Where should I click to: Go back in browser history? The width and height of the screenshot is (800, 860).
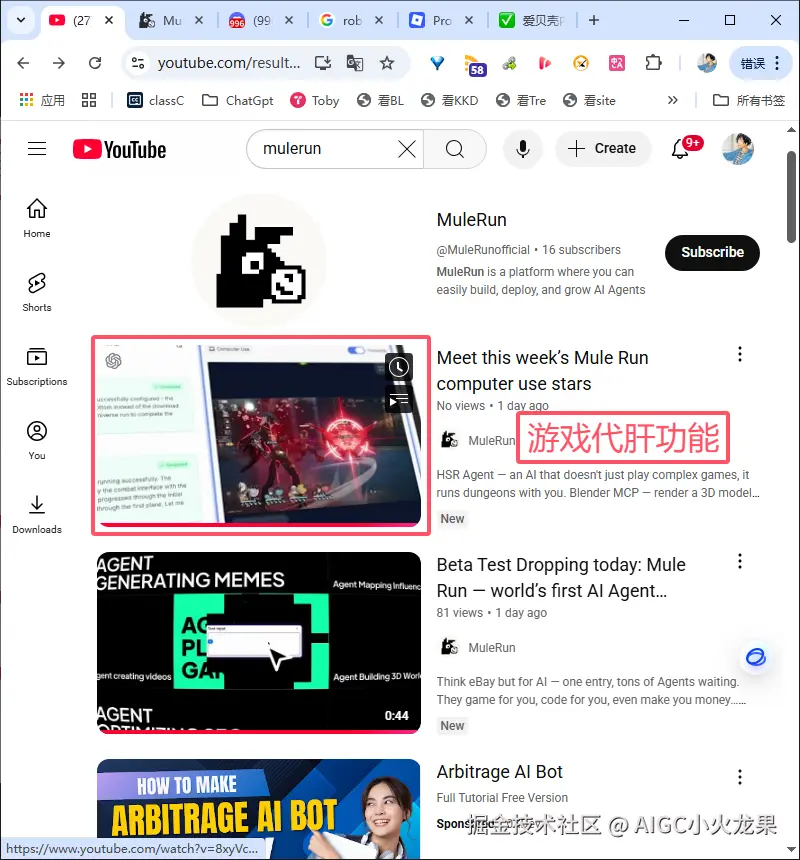[x=23, y=63]
